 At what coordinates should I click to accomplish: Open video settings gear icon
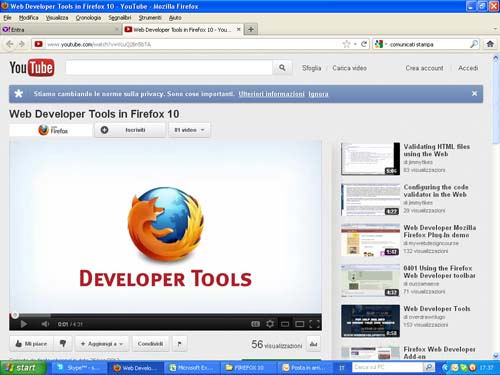point(270,324)
